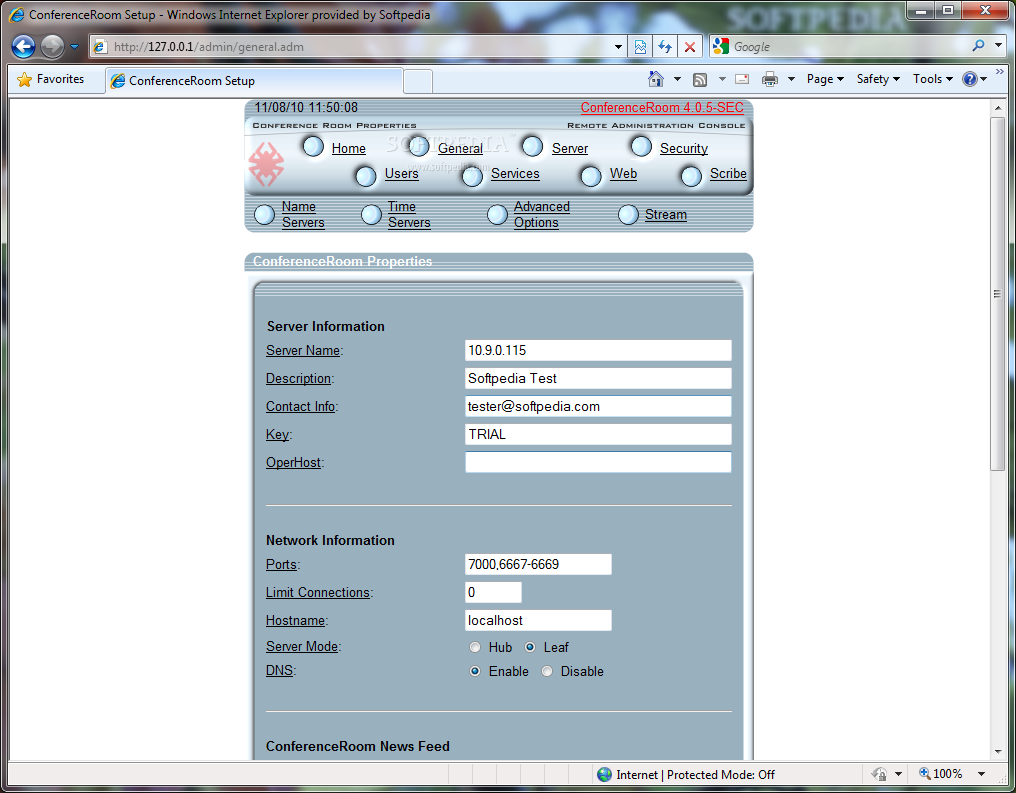Click the toolbar overflow chevron
This screenshot has width=1016, height=793.
coord(1000,72)
